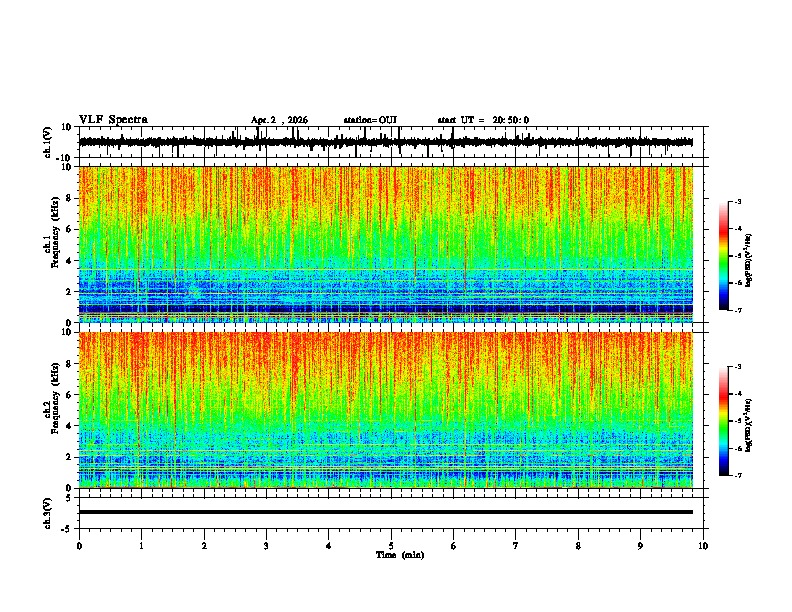Click the '2' tick label on the time axis
792x612 pixels.
(204, 546)
